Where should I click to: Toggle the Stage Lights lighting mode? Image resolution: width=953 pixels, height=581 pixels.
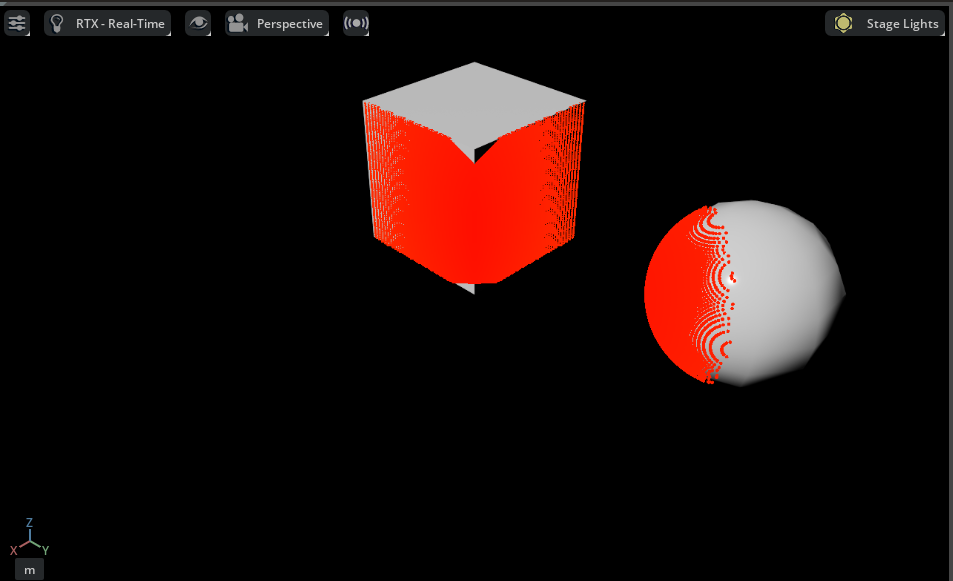(x=885, y=22)
